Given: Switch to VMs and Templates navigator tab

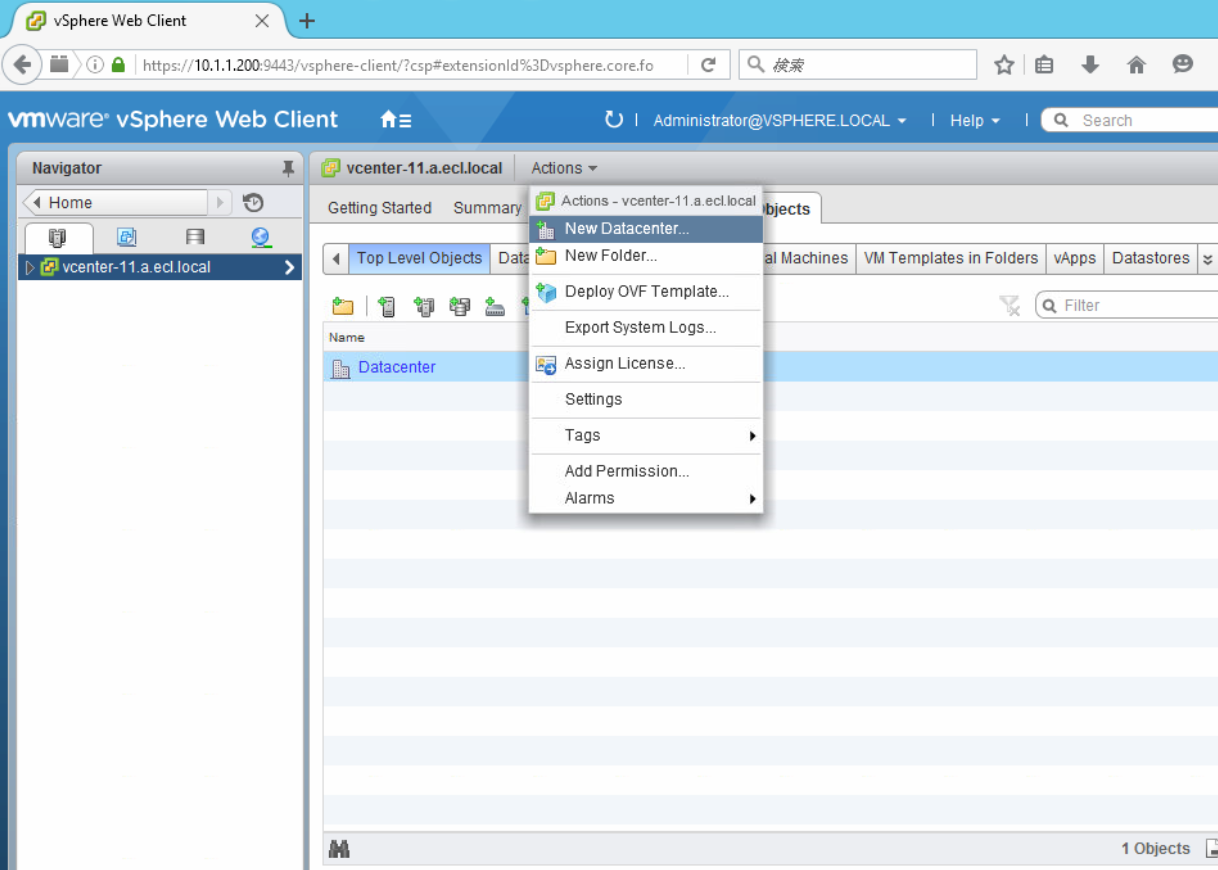Looking at the screenshot, I should coord(127,237).
